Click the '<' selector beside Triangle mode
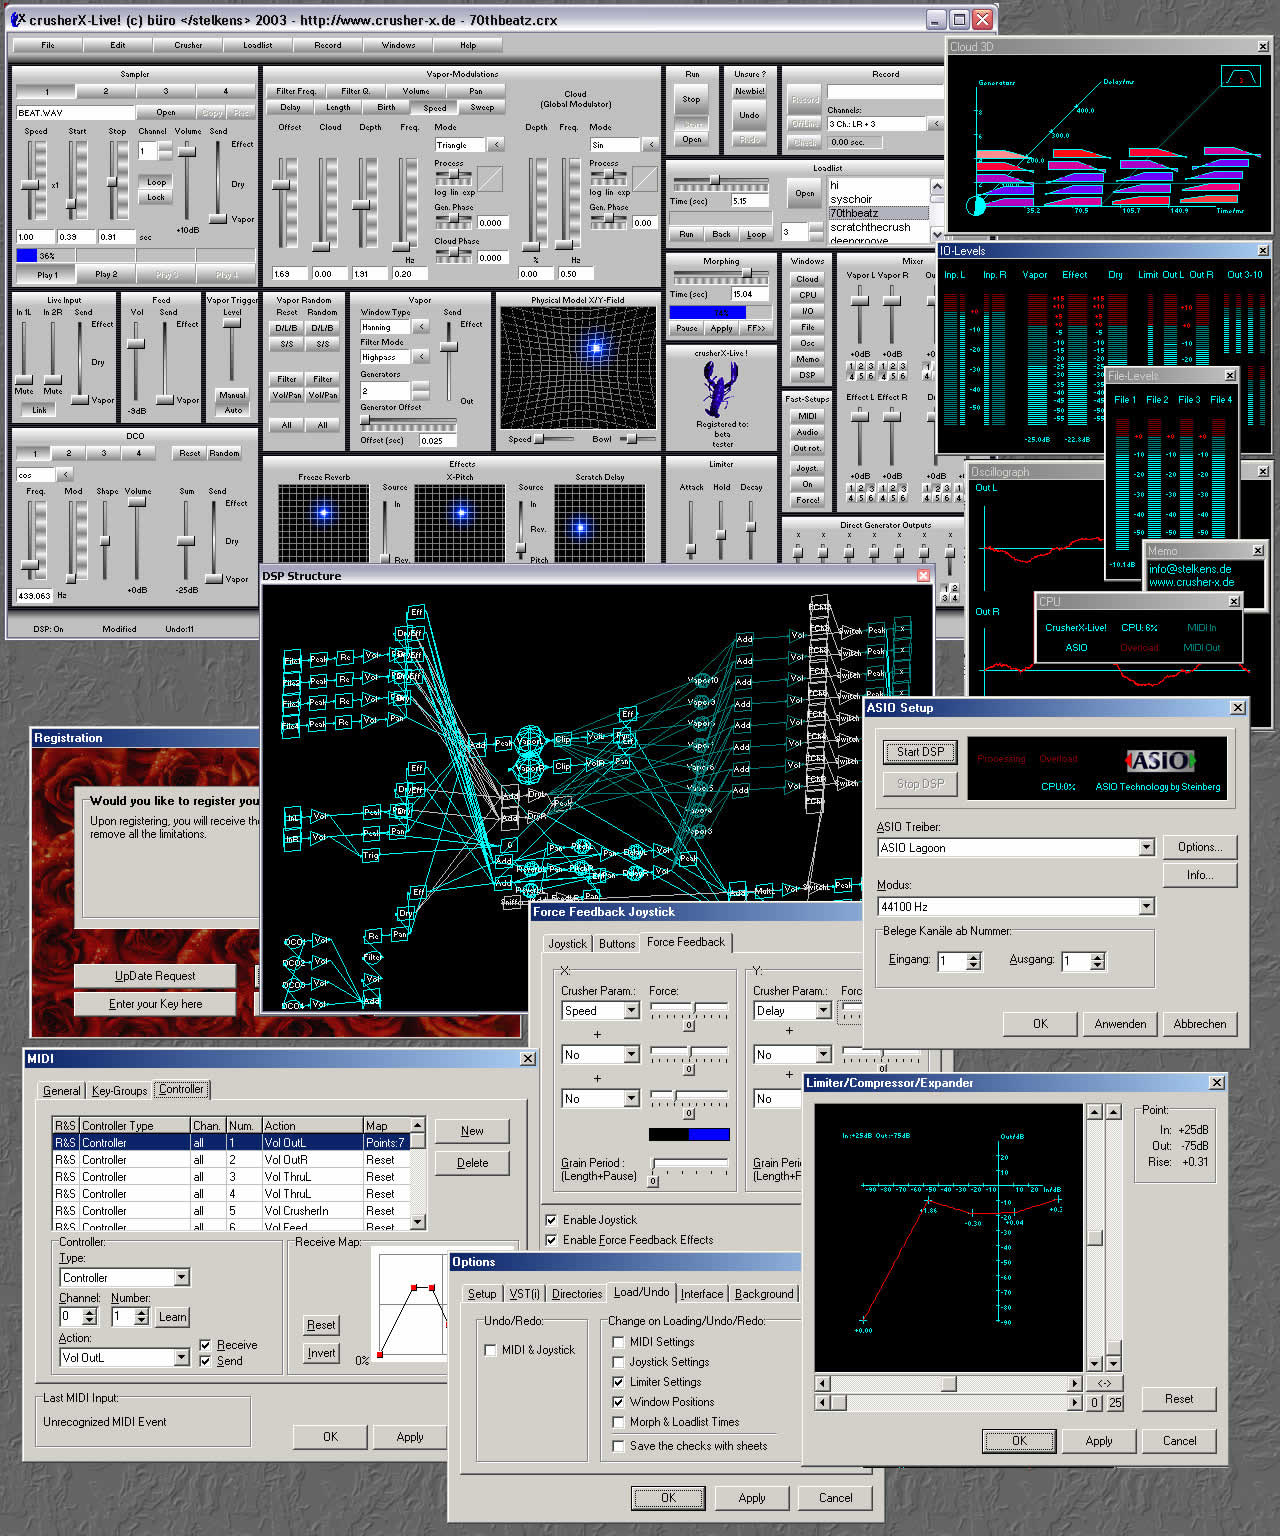1280x1536 pixels. coord(496,145)
